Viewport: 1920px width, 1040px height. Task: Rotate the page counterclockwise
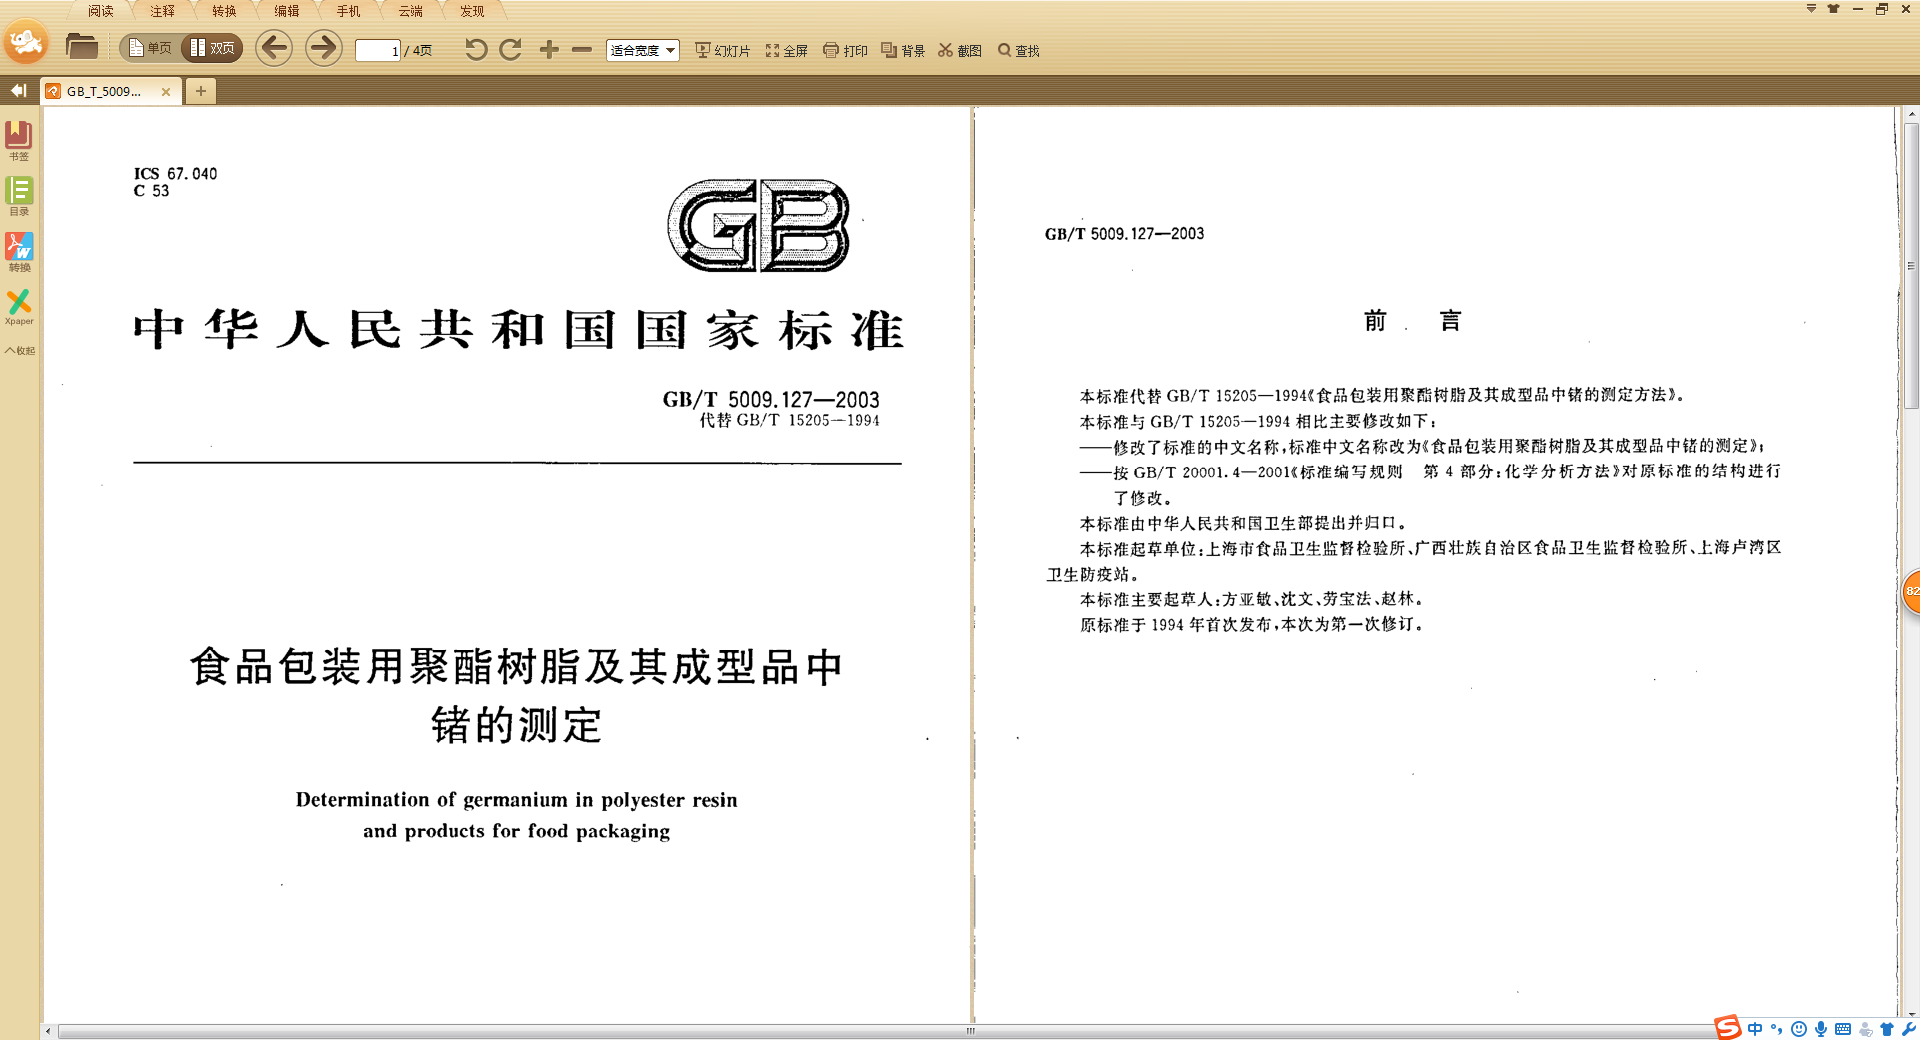(475, 50)
